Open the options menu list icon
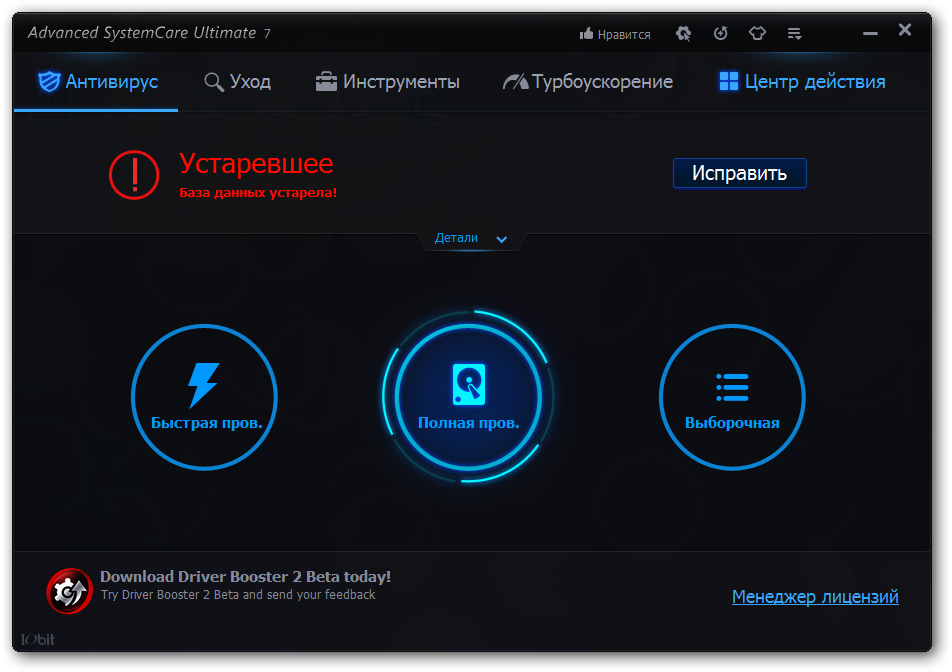 coord(794,33)
